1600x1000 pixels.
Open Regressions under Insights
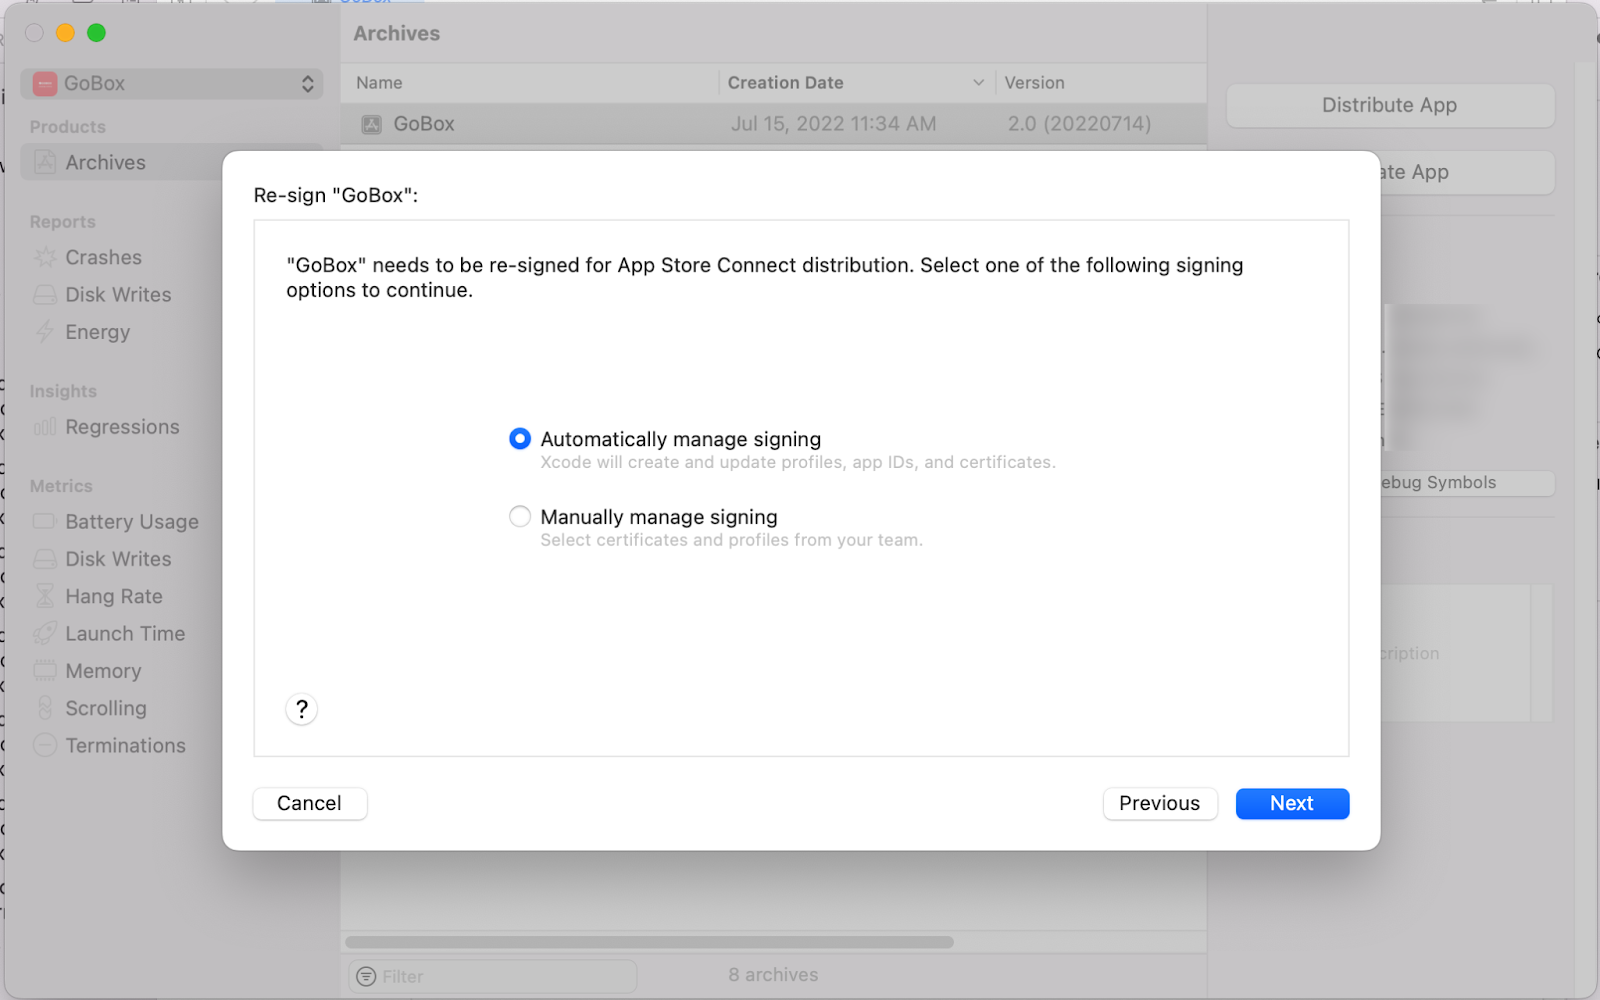[122, 427]
